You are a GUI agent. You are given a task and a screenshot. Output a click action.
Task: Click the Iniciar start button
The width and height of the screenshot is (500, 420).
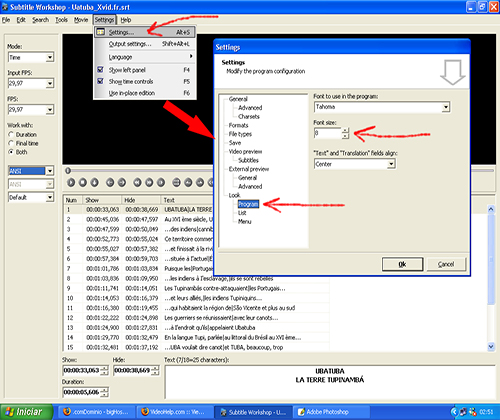point(27,412)
